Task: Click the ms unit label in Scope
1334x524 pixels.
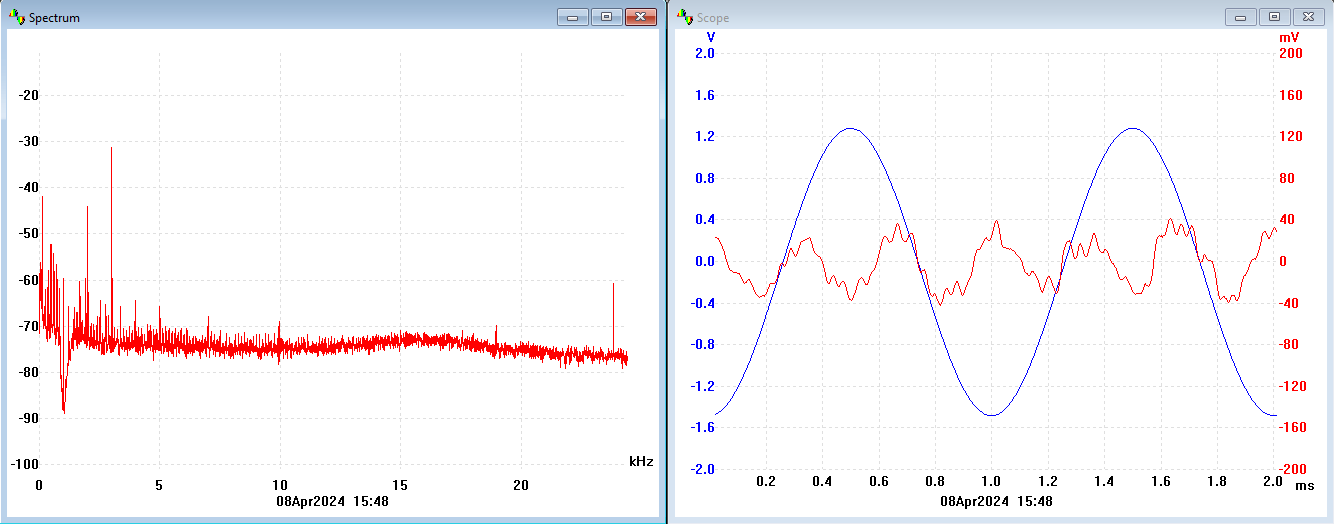Action: pos(1305,485)
